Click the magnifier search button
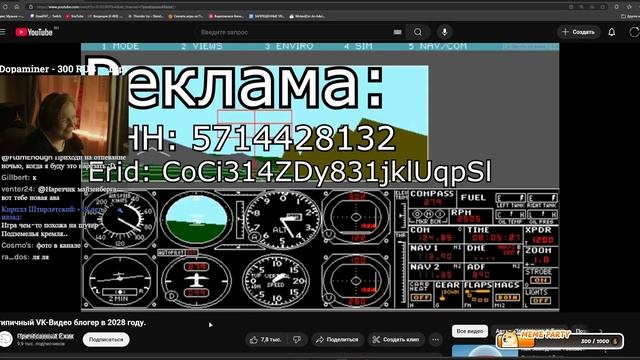This screenshot has width=640, height=360. pyautogui.click(x=418, y=32)
